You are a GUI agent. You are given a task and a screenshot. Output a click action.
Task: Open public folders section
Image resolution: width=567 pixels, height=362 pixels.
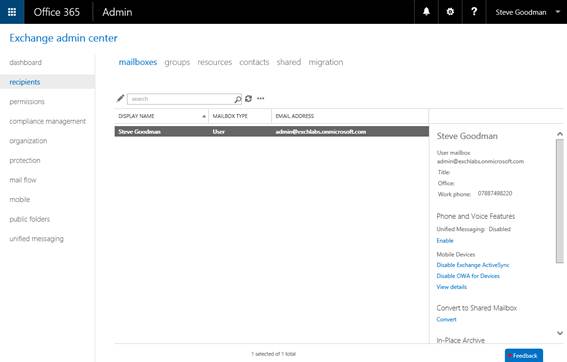point(30,219)
